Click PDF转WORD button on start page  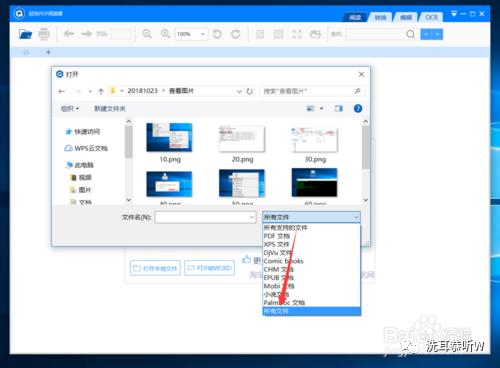[x=209, y=268]
